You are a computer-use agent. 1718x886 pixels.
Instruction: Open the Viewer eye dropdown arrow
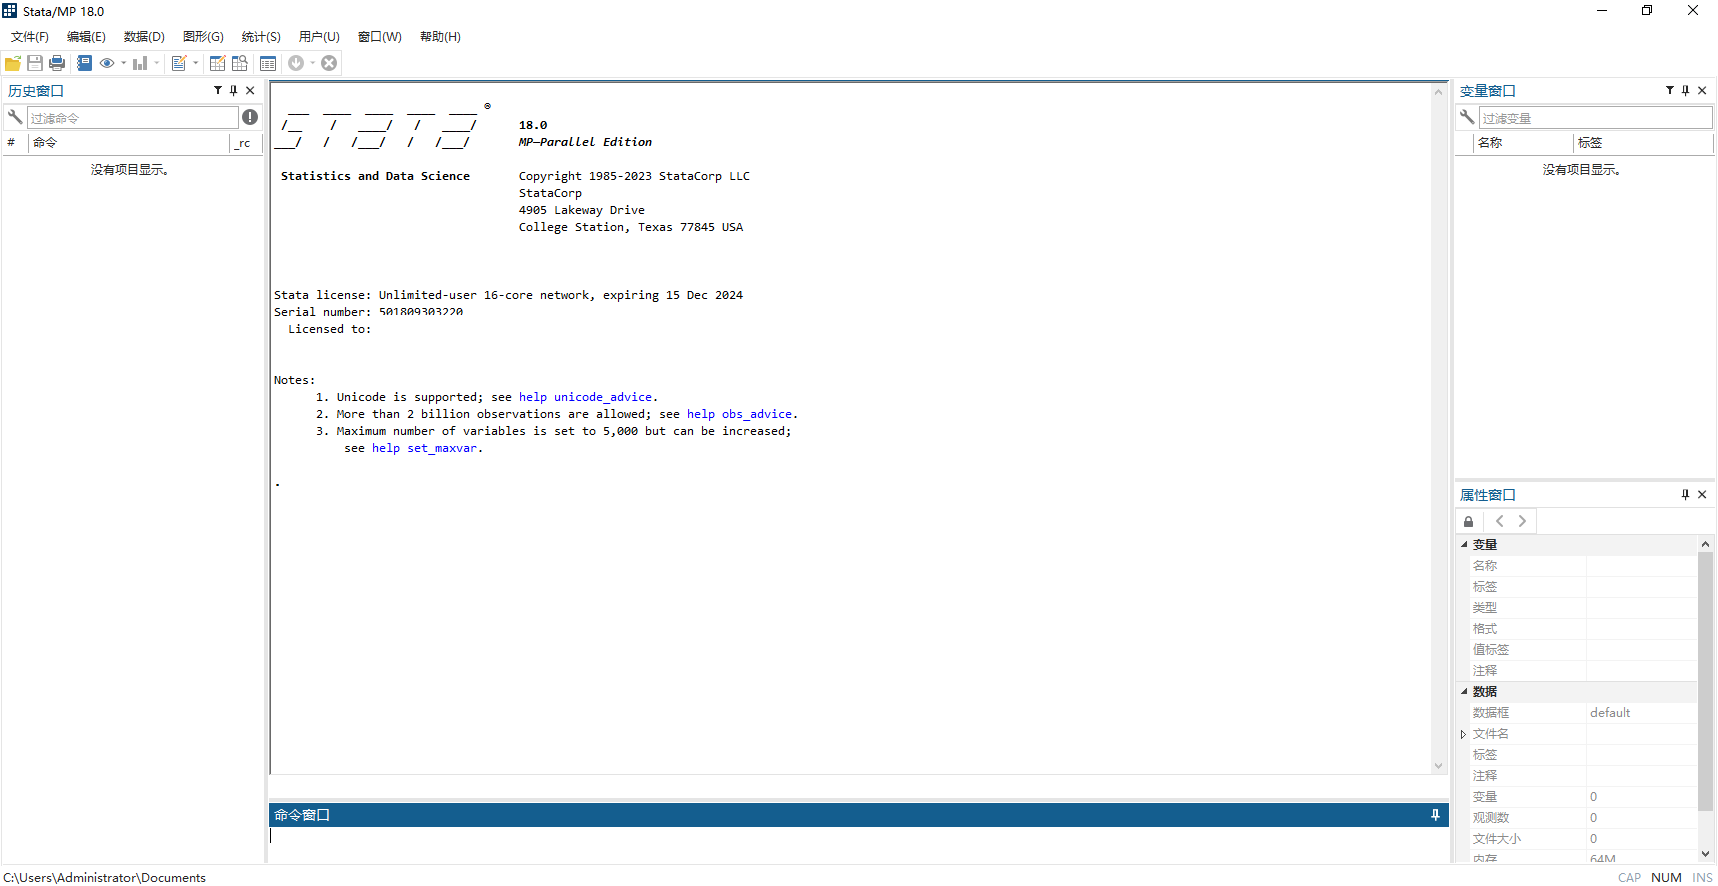(x=124, y=63)
